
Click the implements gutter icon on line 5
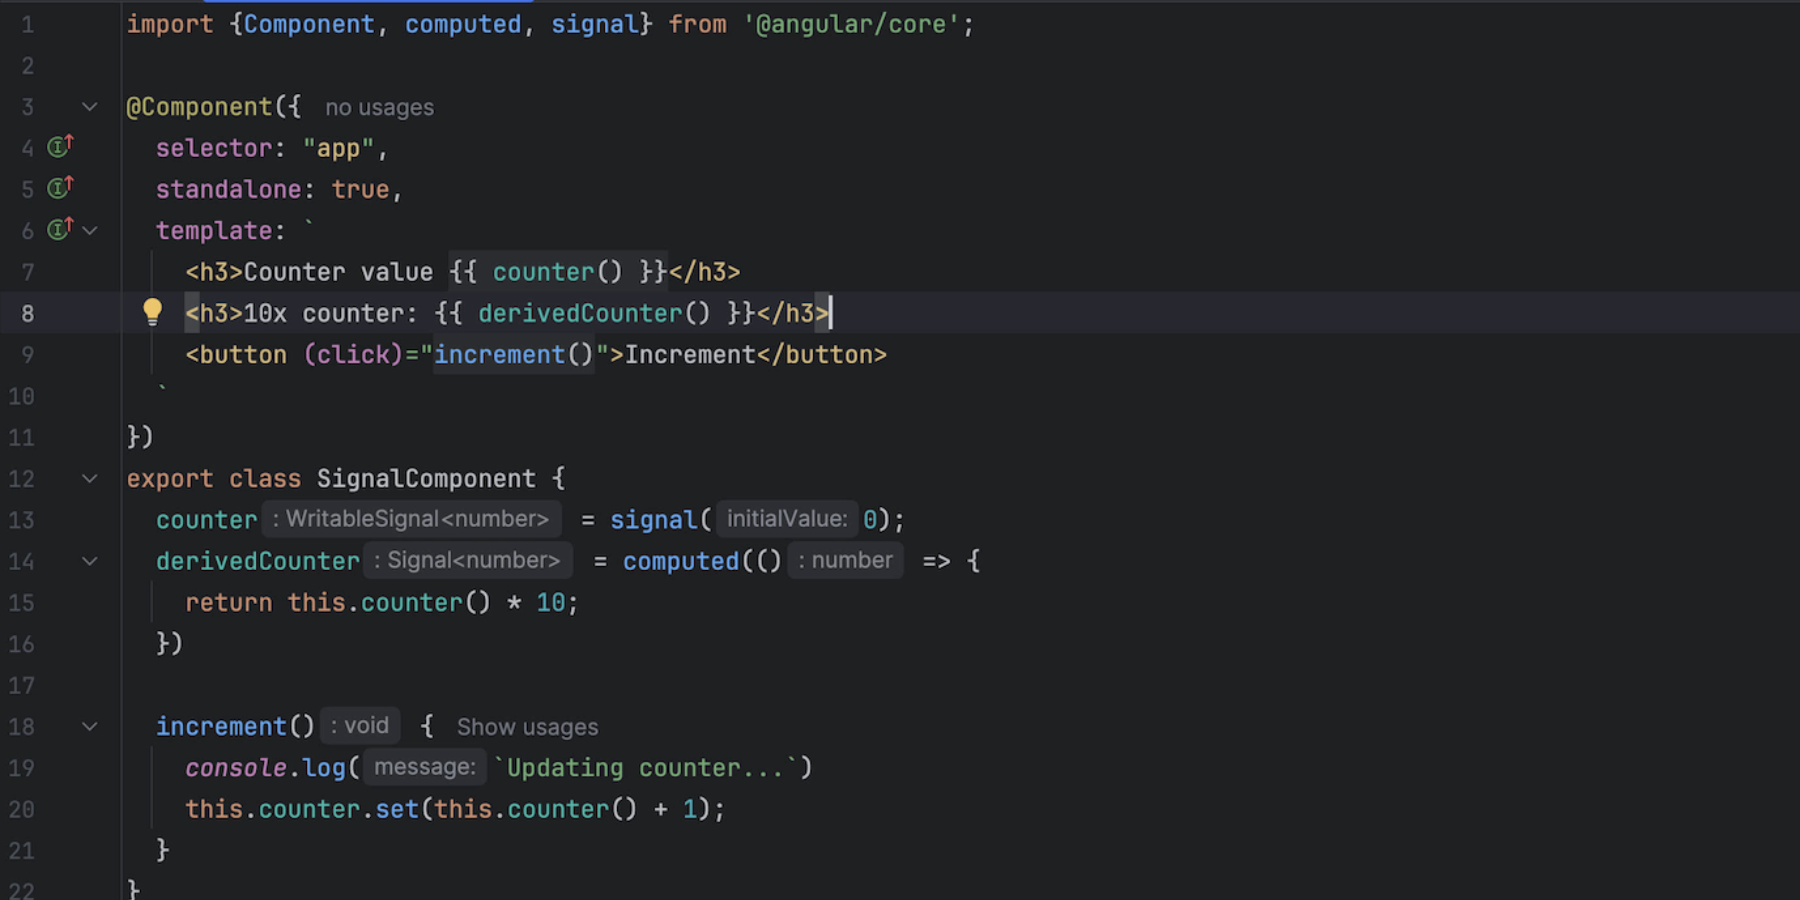tap(61, 188)
